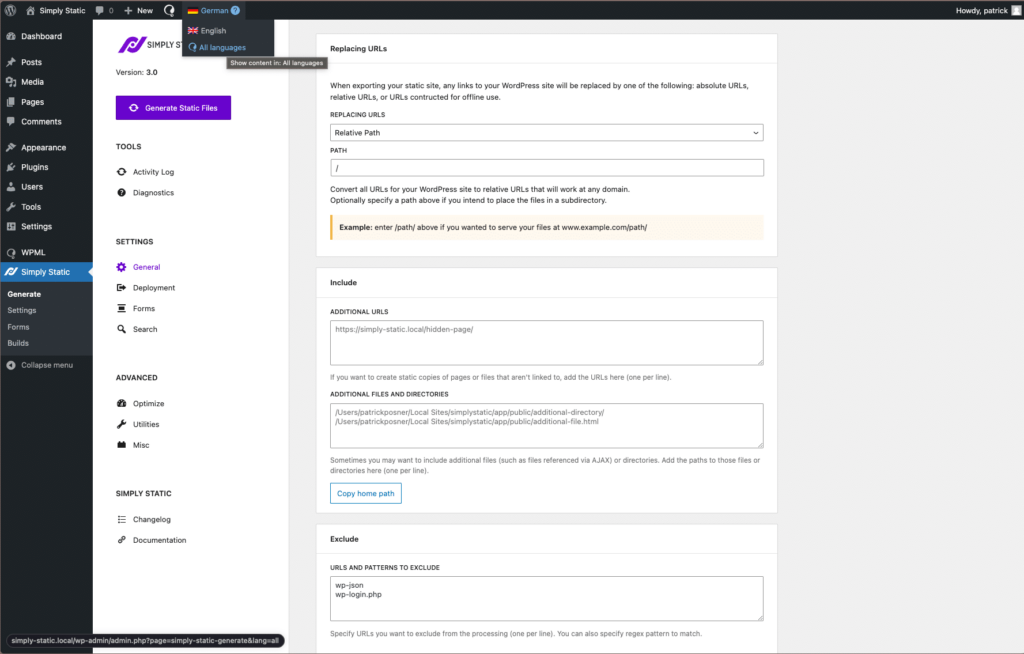The height and width of the screenshot is (654, 1024).
Task: Open the Deployment settings link
Action: (154, 287)
